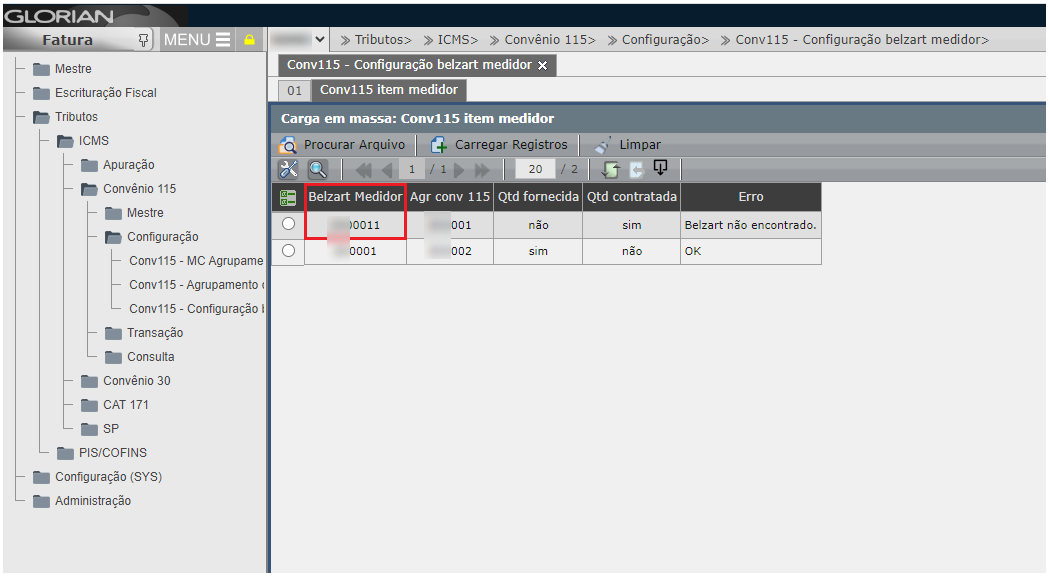Screen dimensions: 1050x578
Task: Expand the PIS/COFINS folder
Action: (x=65, y=453)
